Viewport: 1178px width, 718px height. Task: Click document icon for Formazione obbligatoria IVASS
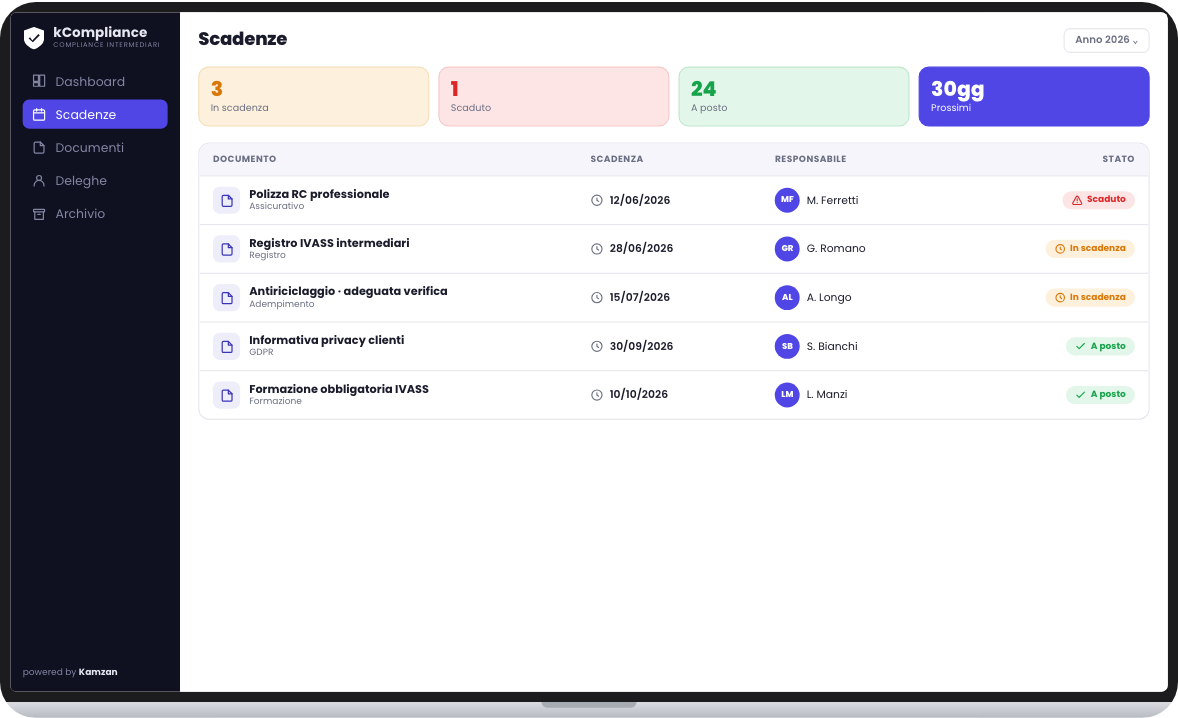(226, 394)
